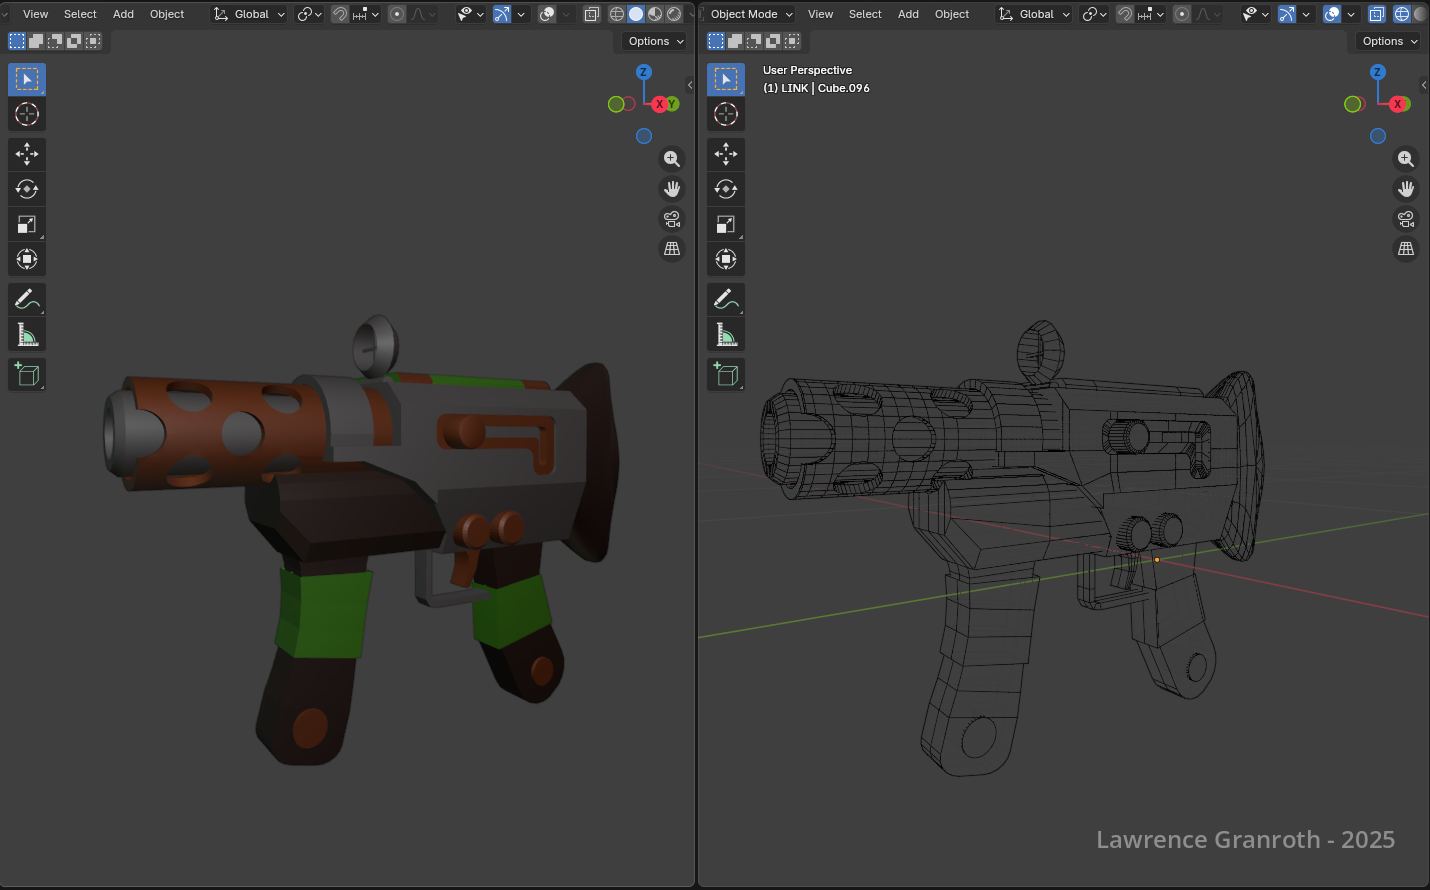Select the Move tool in left viewport
The width and height of the screenshot is (1430, 890).
click(x=27, y=154)
